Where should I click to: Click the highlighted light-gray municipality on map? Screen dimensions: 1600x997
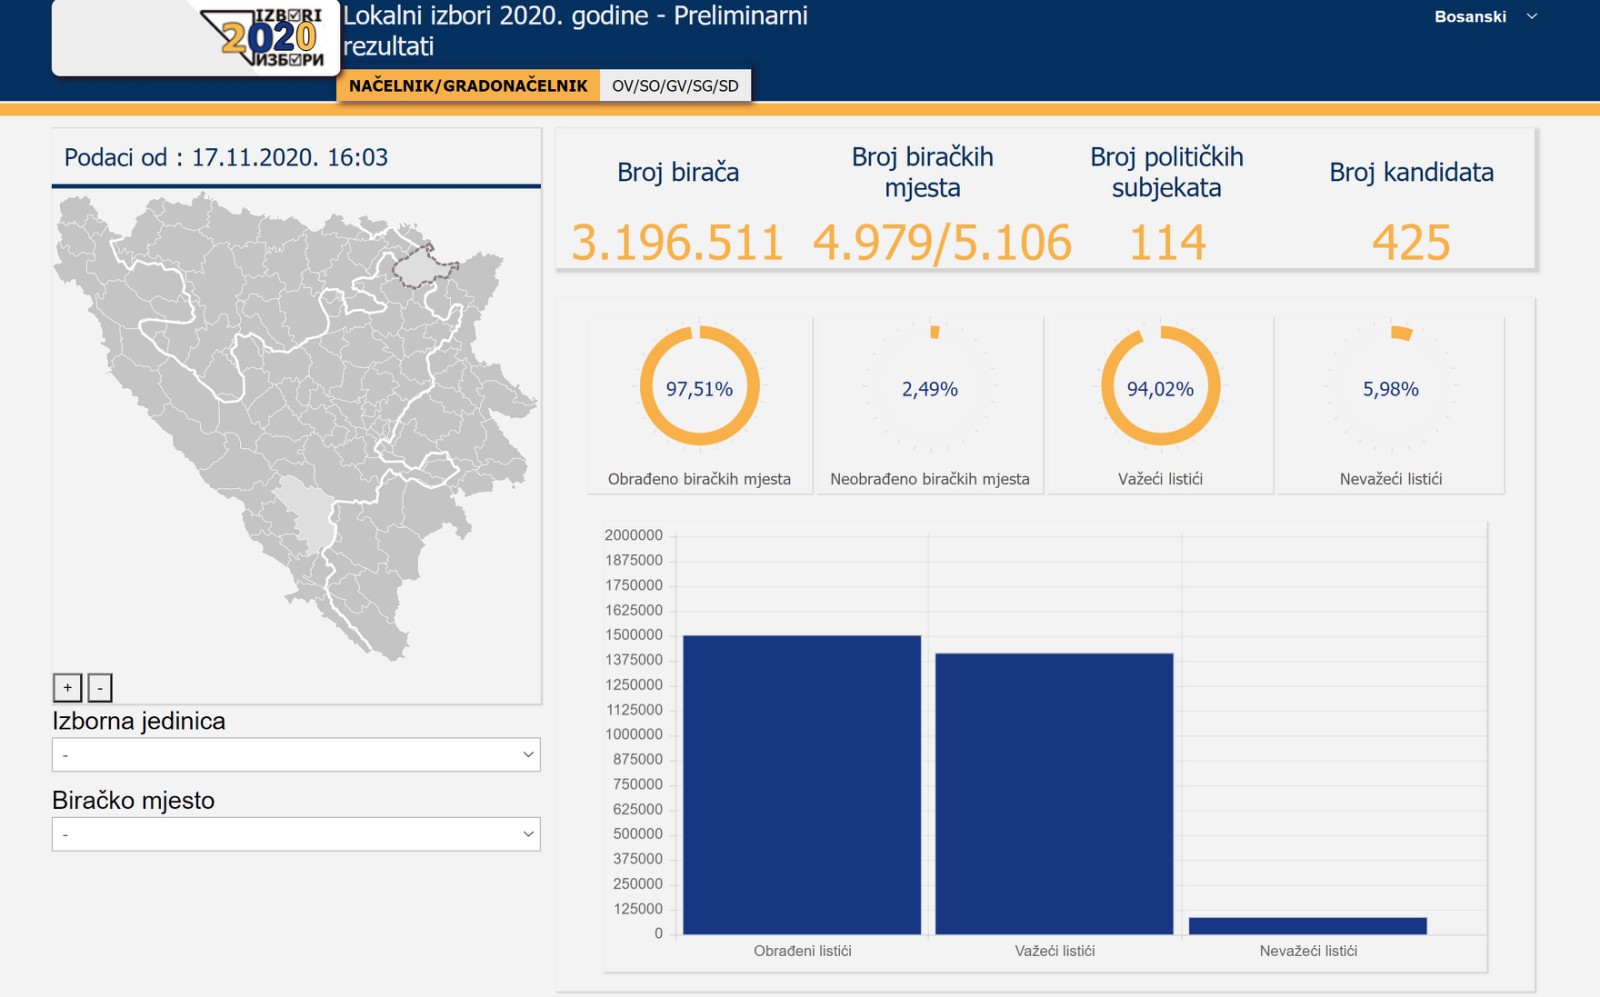[x=307, y=512]
